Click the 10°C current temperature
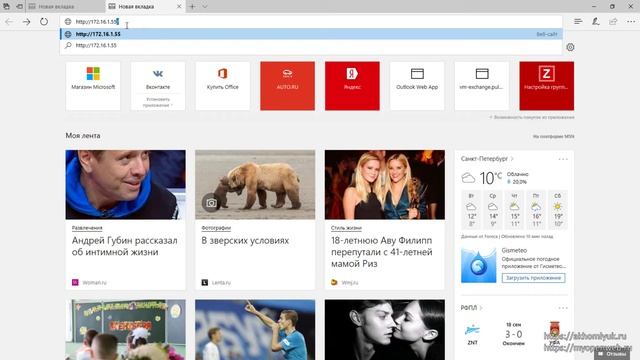Screen dimensions: 640x360 click(491, 178)
